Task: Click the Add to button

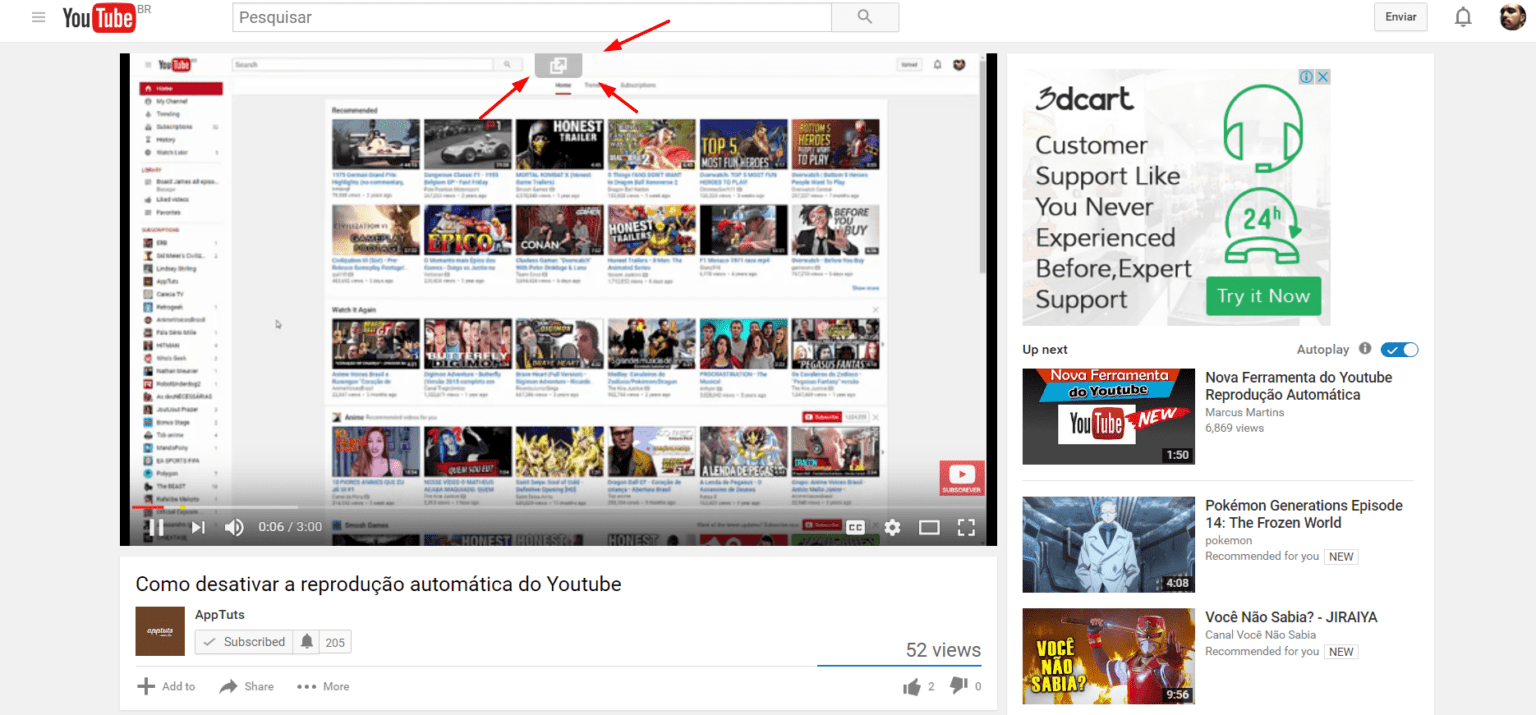Action: coord(166,686)
